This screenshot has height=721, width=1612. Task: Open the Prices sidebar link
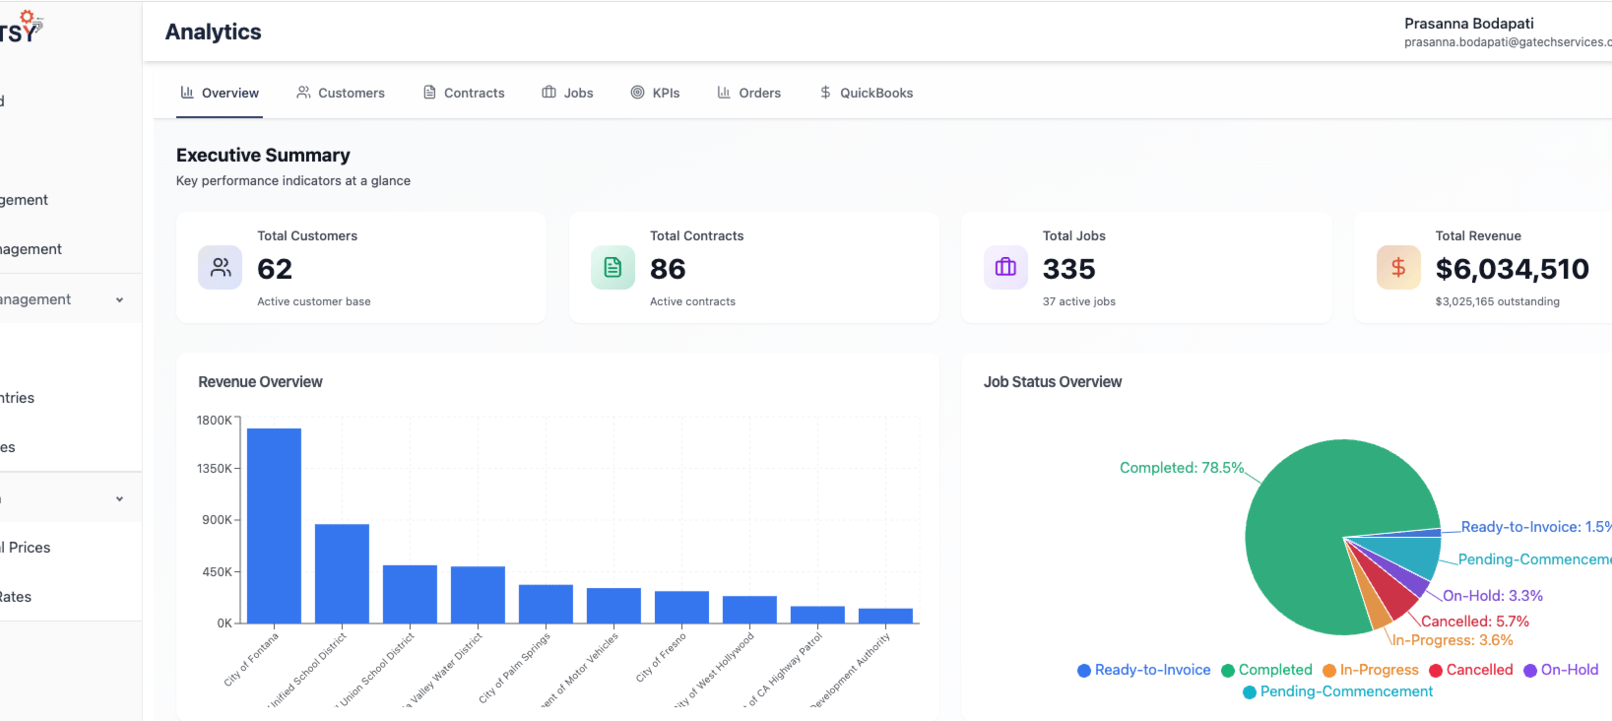click(28, 548)
